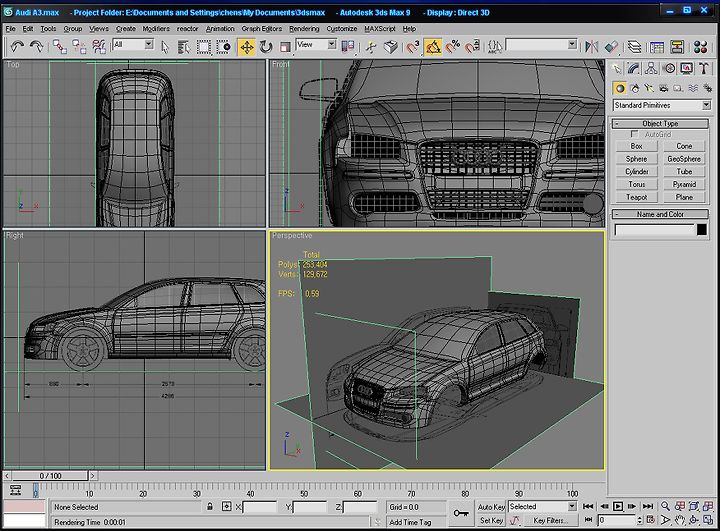720x531 pixels.
Task: Click the GeoSphere object type button
Action: [684, 158]
